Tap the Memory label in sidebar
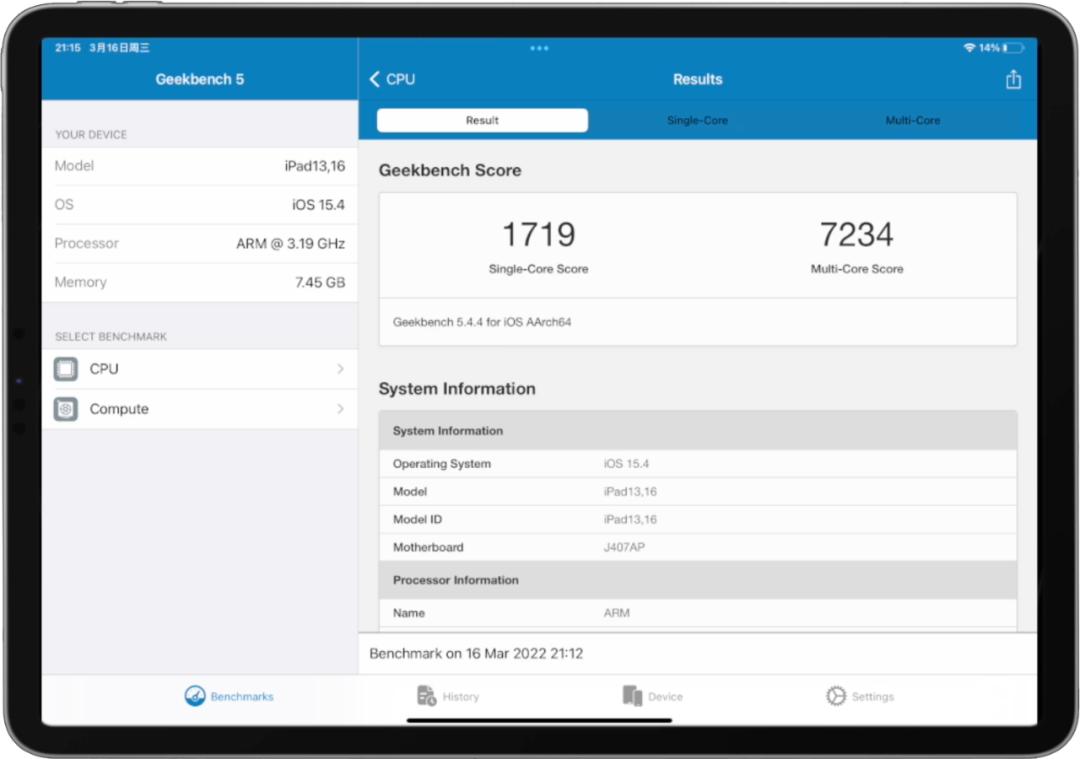Viewport: 1080px width, 759px height. [x=81, y=282]
